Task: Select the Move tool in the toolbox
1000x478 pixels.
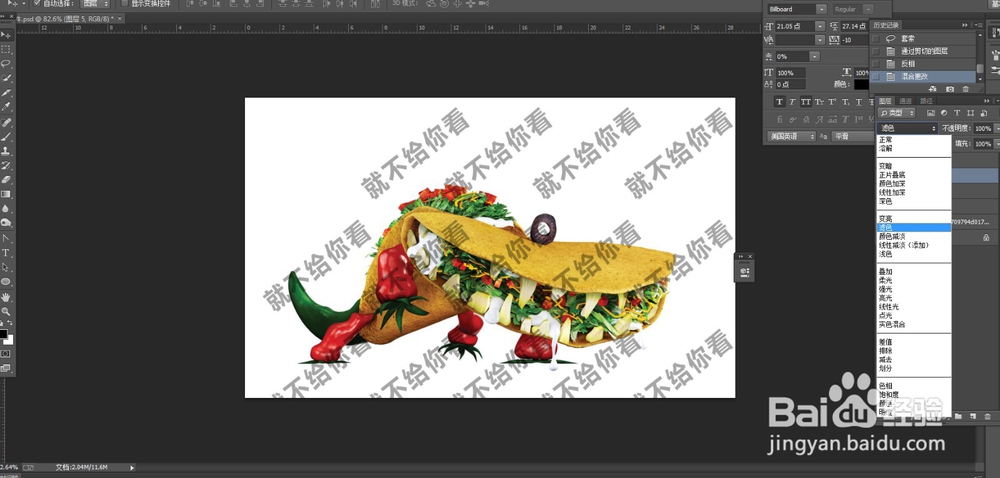Action: click(x=6, y=34)
